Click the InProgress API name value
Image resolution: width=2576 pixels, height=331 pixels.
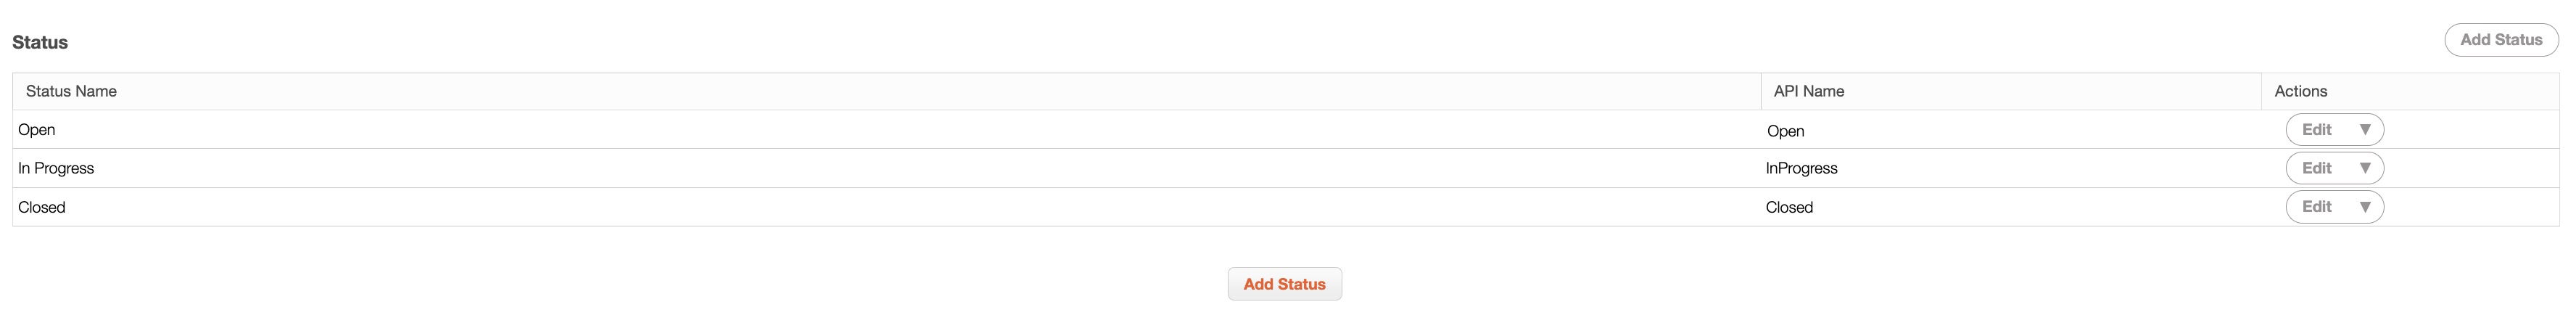pyautogui.click(x=1801, y=168)
